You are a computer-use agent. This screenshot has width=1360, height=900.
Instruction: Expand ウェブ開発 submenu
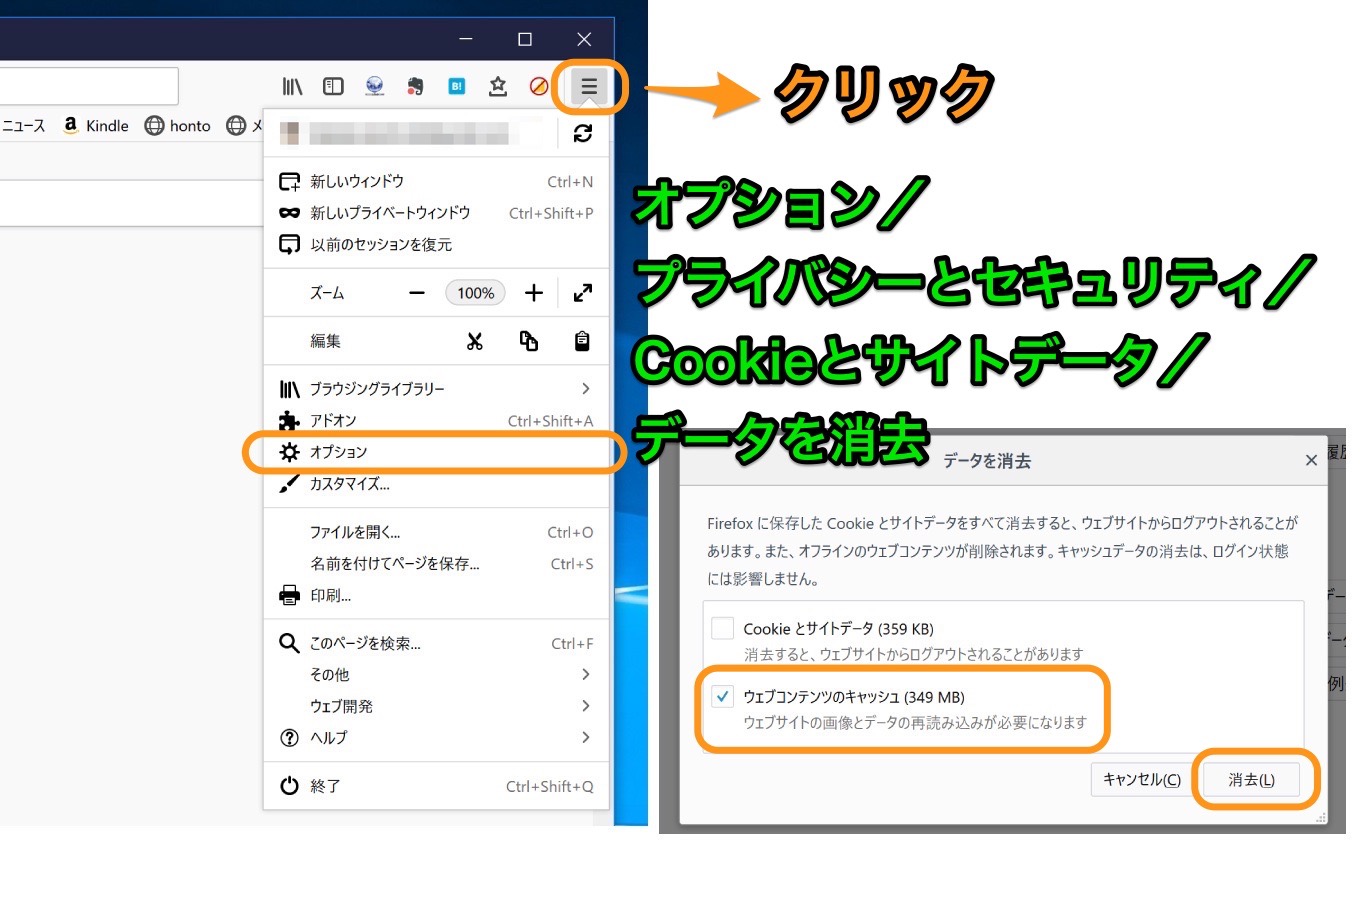(x=436, y=706)
